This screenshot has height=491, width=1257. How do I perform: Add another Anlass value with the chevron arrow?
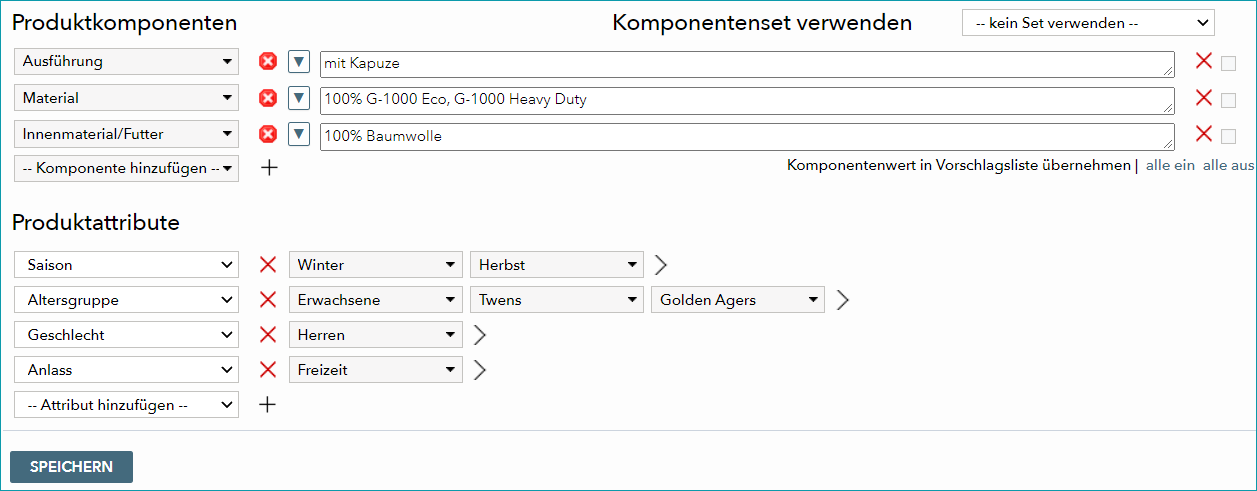[x=479, y=370]
